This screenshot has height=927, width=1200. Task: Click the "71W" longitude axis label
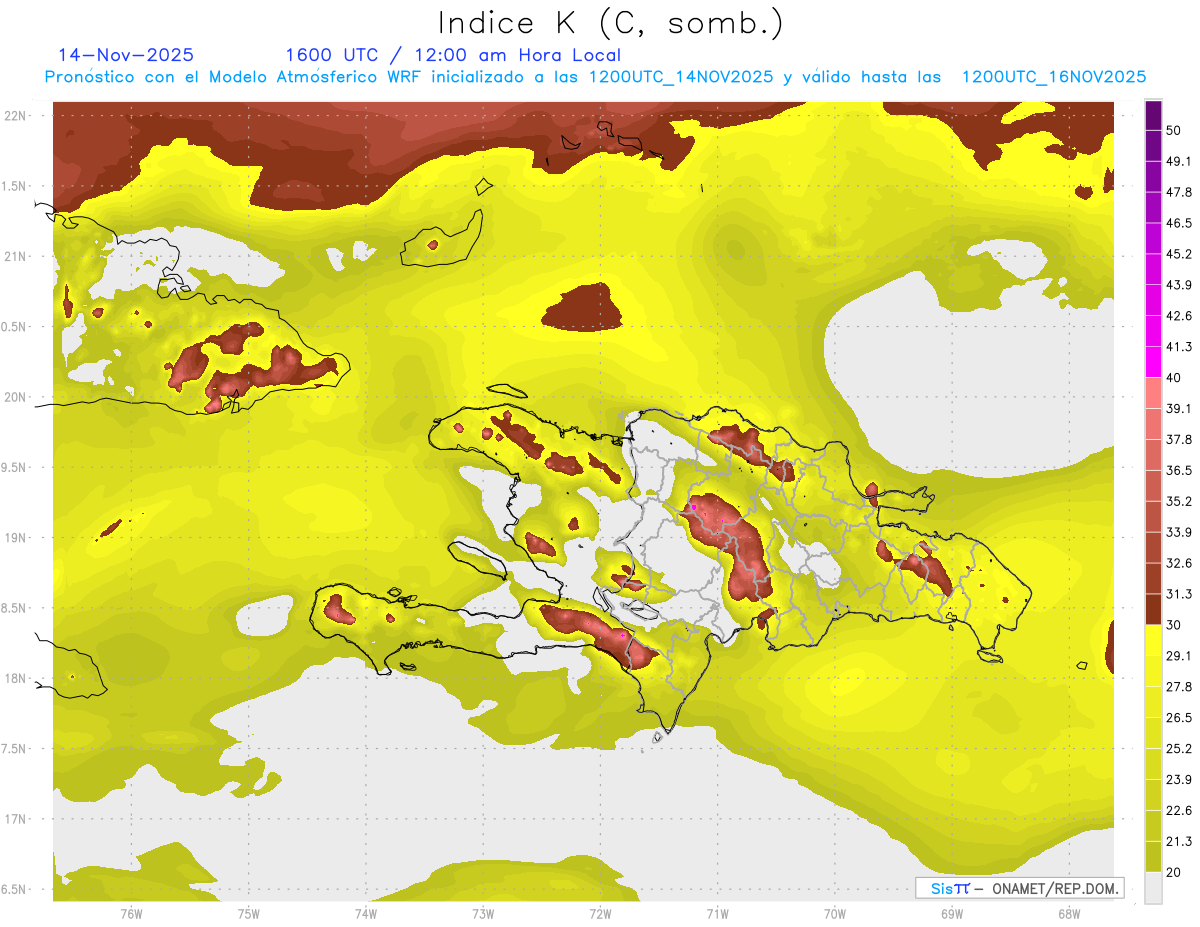[x=717, y=914]
